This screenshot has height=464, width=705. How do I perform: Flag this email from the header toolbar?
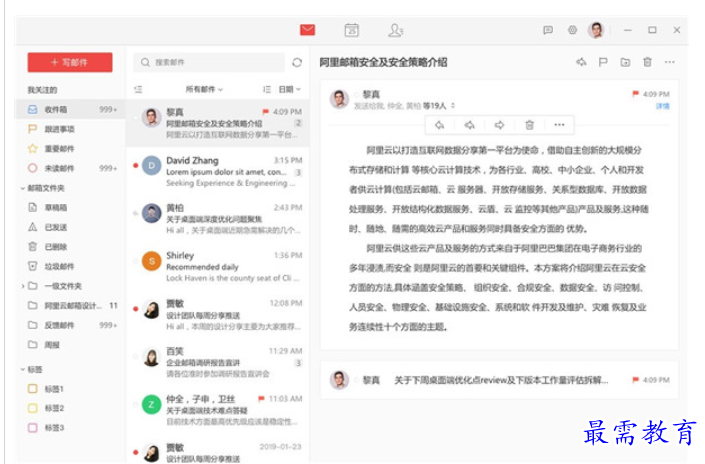(603, 62)
